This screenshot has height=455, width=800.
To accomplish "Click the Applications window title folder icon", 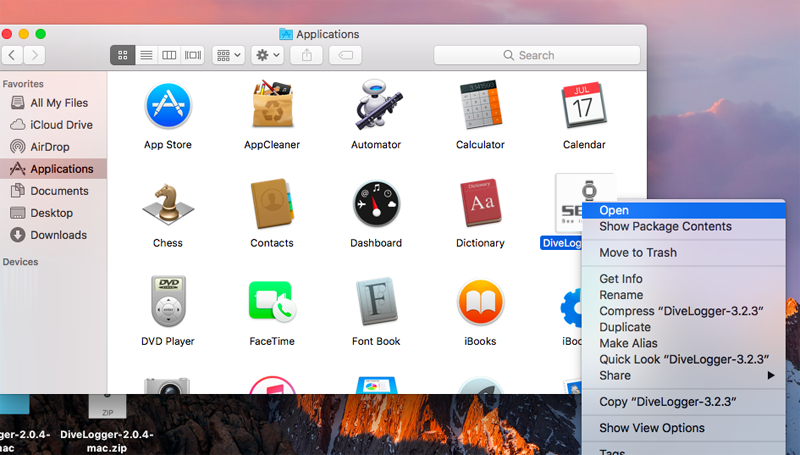I will 286,34.
